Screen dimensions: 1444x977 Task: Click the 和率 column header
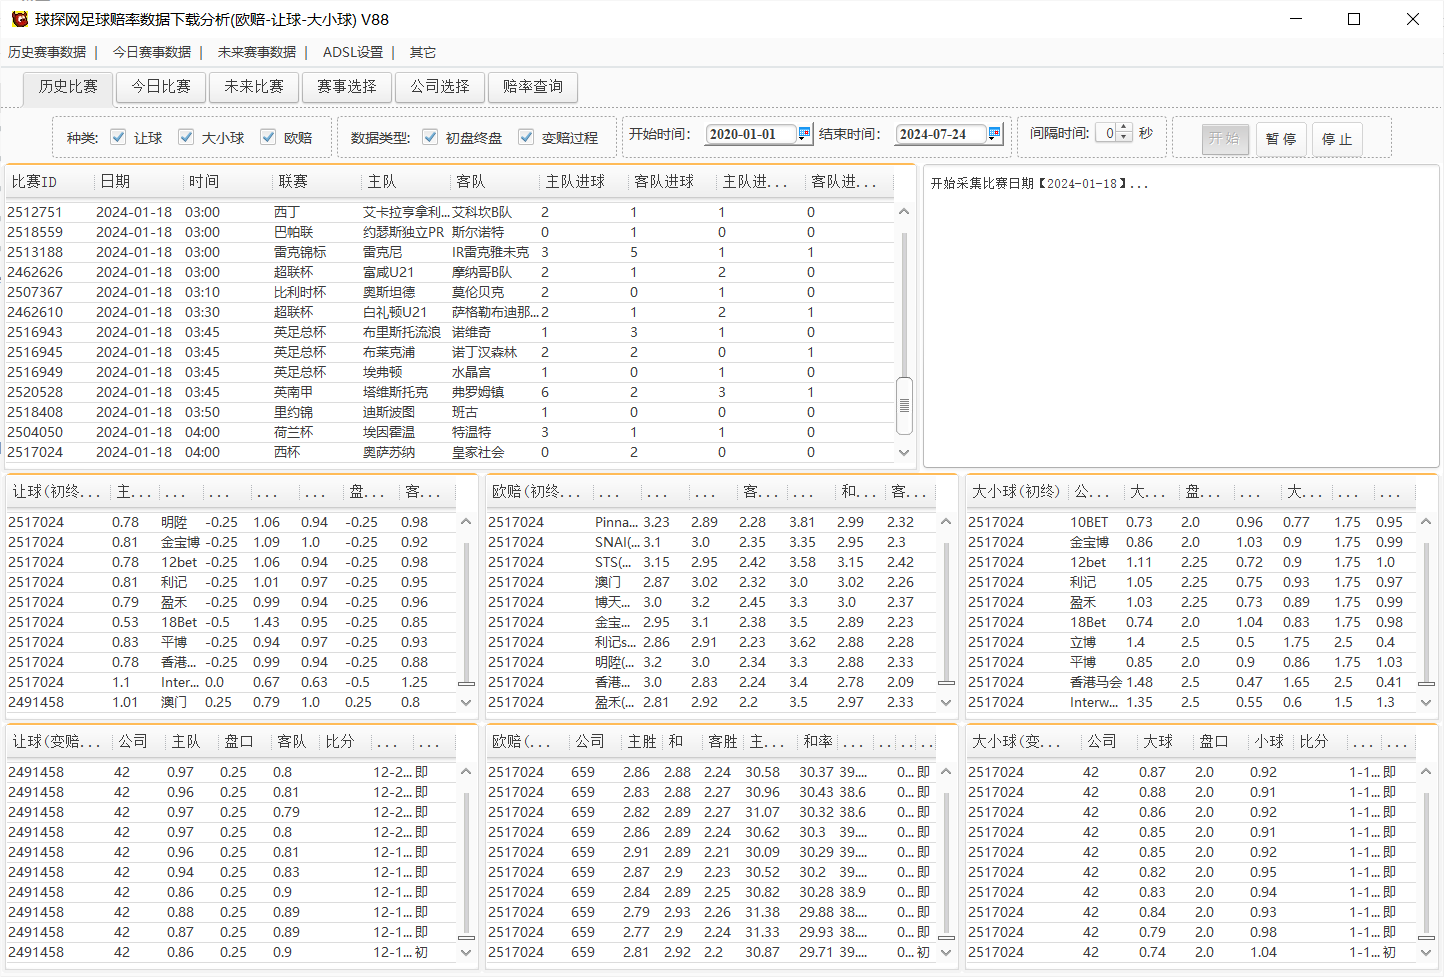(x=818, y=741)
